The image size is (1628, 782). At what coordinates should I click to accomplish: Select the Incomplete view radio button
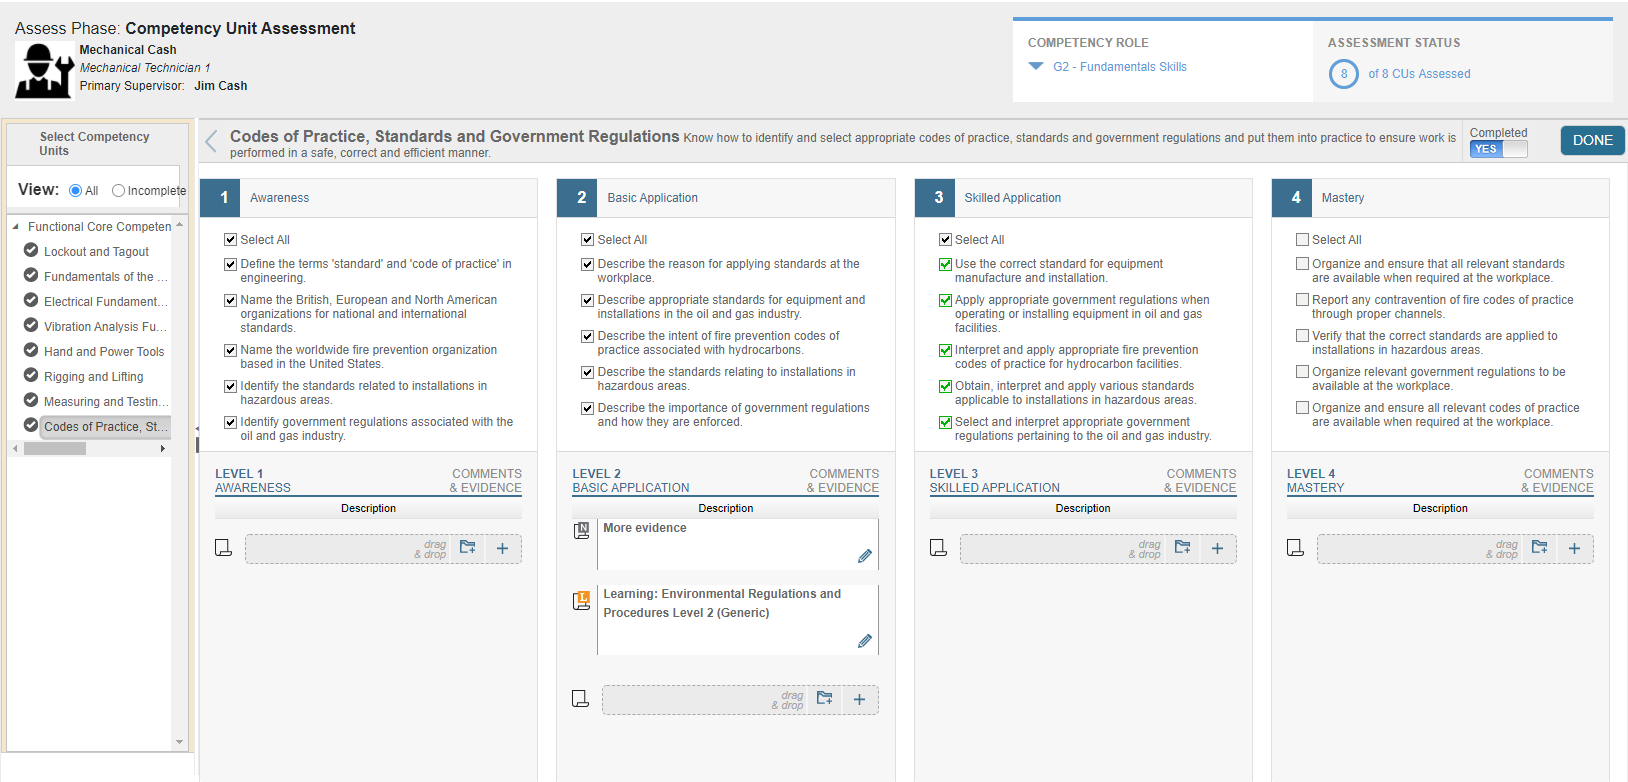point(118,191)
